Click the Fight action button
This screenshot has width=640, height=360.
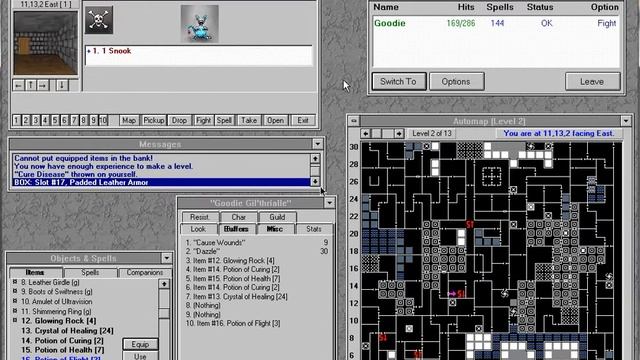pos(203,120)
